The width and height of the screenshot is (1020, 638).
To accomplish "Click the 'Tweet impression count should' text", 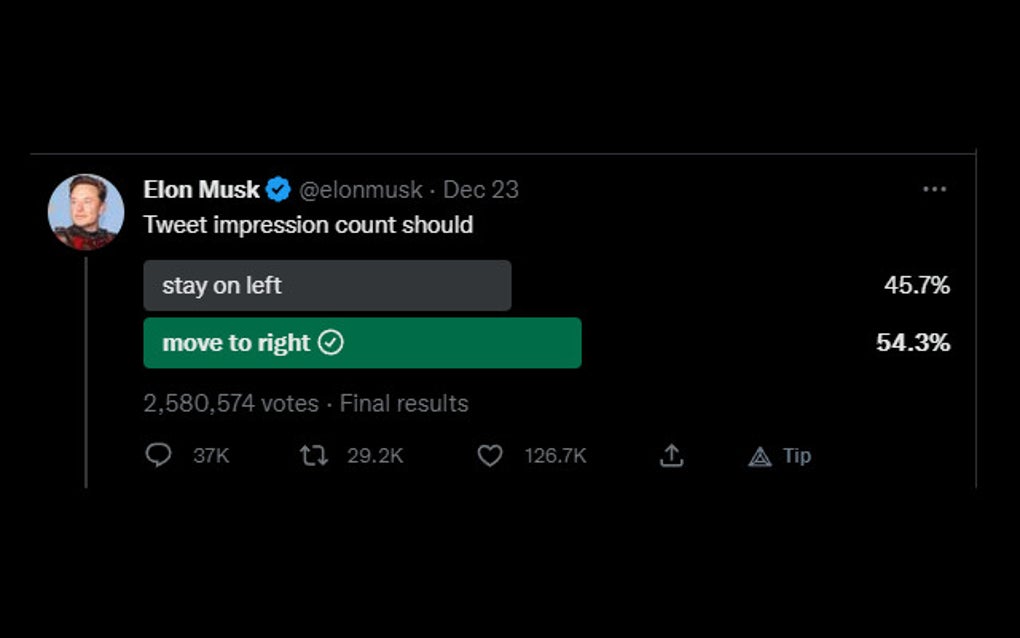I will (308, 225).
